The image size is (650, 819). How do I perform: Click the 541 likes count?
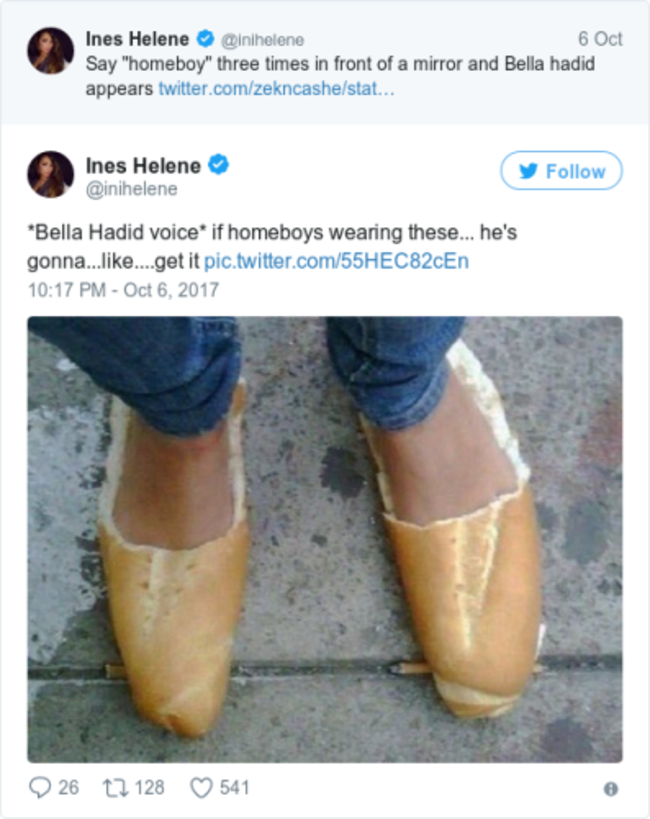coord(234,788)
